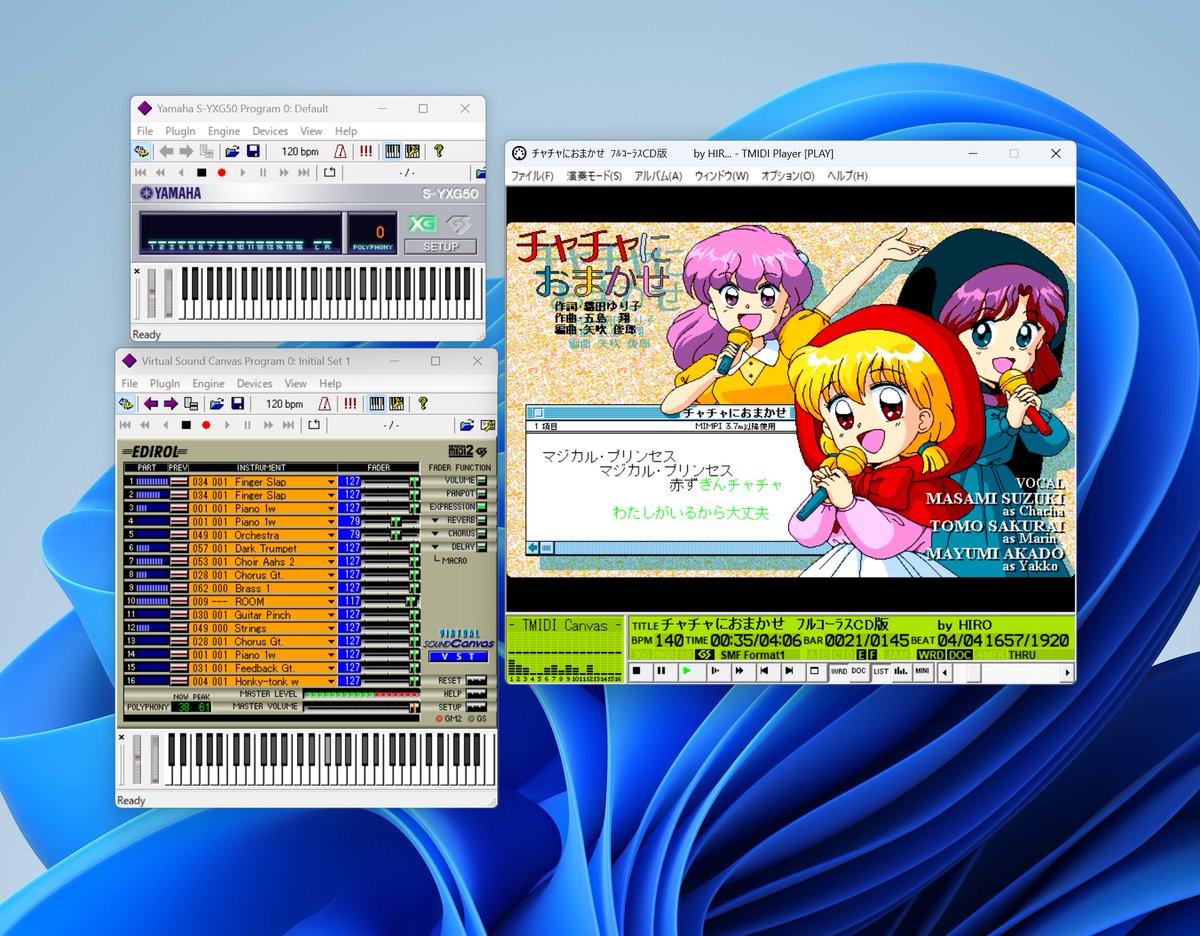Click the red panic (!!!) icon in the Yamaha window

(x=366, y=151)
